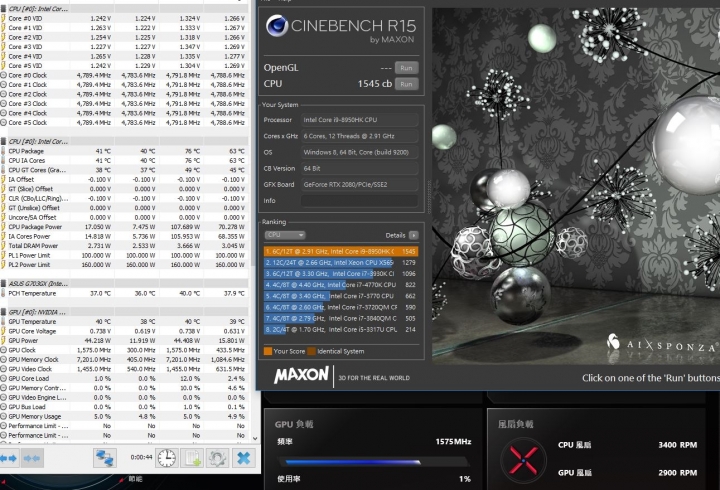720x490 pixels.
Task: Select the GFX Board GeForce RTX 2080 field
Action: [x=360, y=185]
